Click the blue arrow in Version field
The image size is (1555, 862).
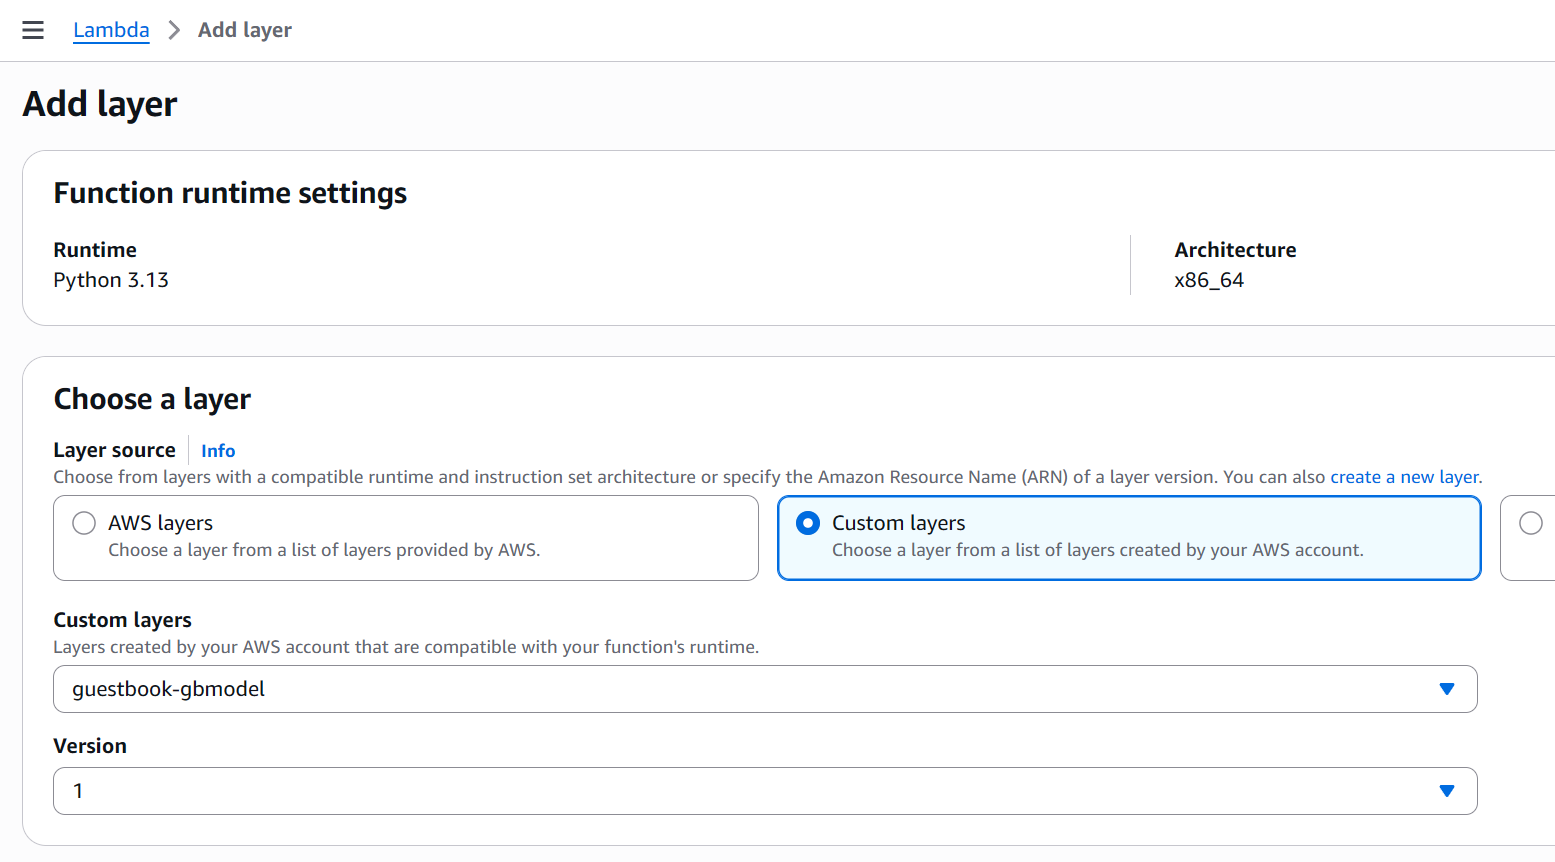[1446, 791]
